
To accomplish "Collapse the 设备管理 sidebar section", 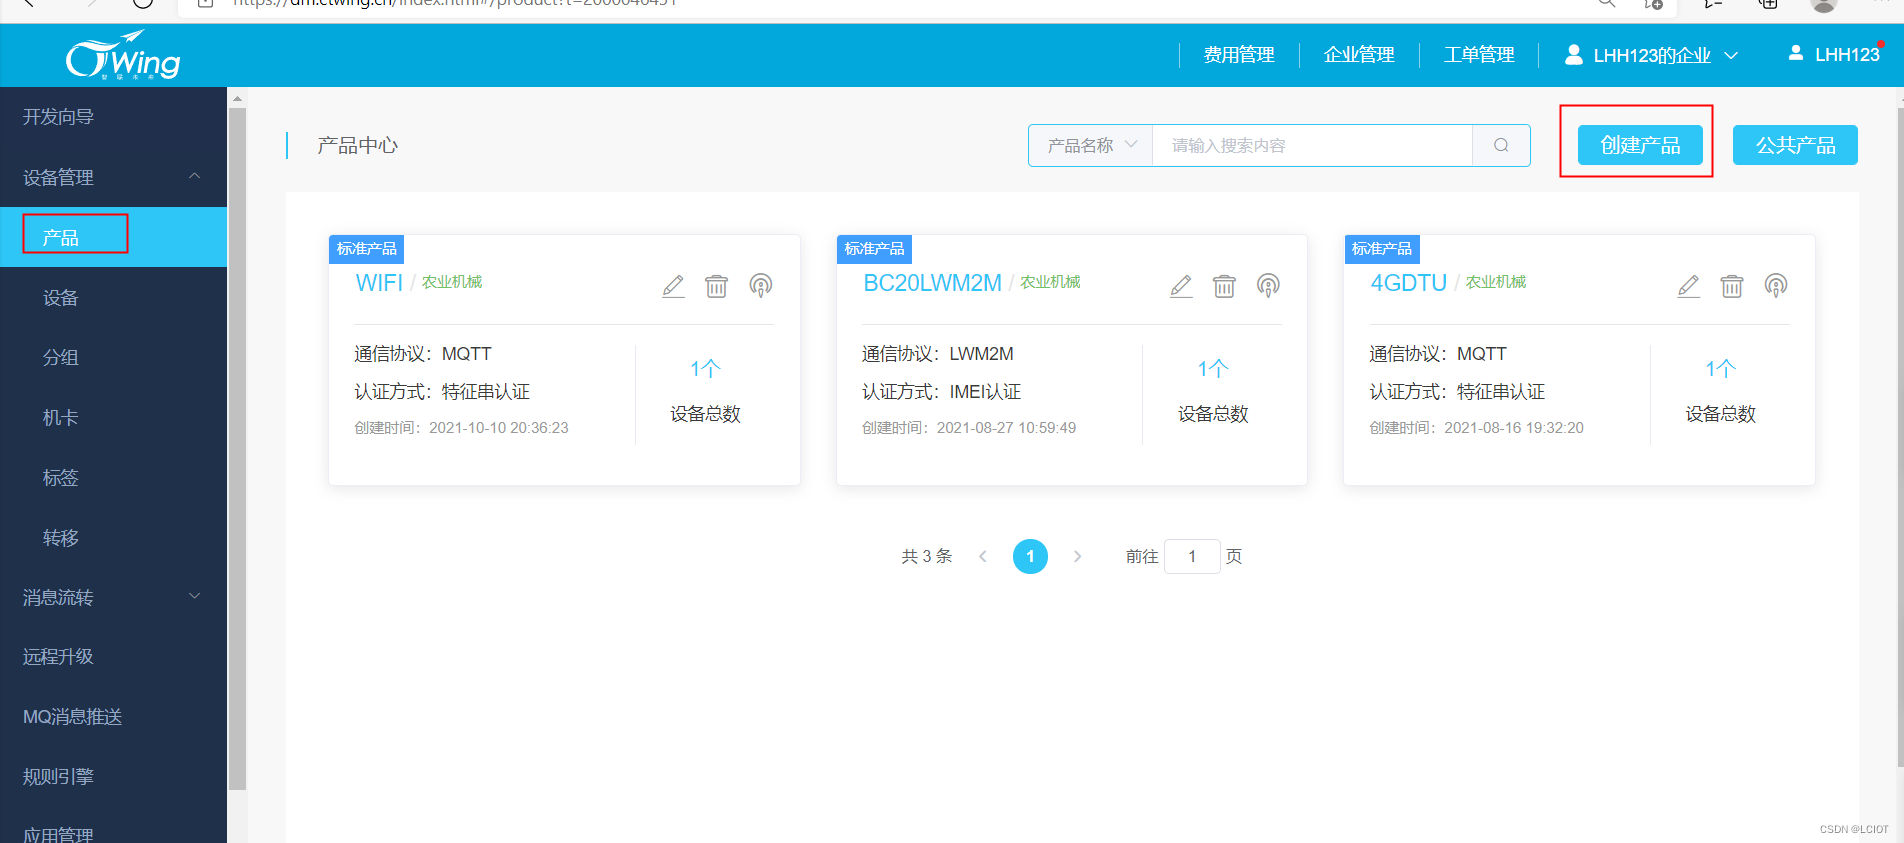I will point(194,176).
